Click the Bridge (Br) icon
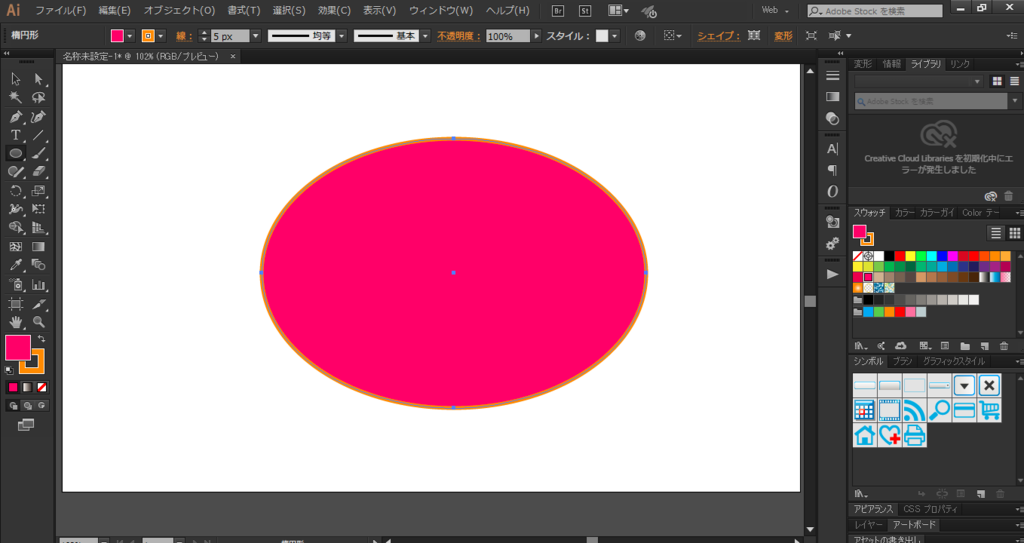 pos(558,10)
